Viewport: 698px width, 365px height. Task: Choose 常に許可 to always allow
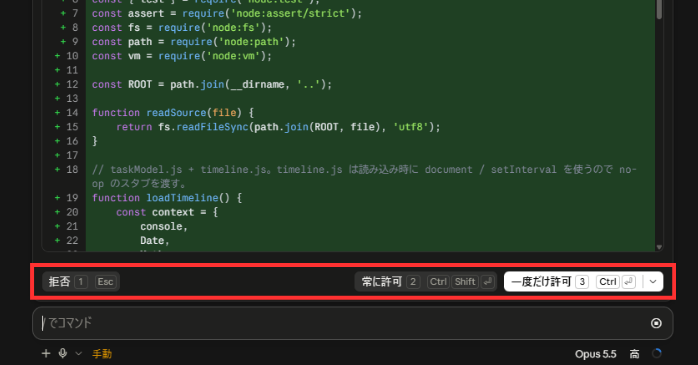tap(425, 282)
